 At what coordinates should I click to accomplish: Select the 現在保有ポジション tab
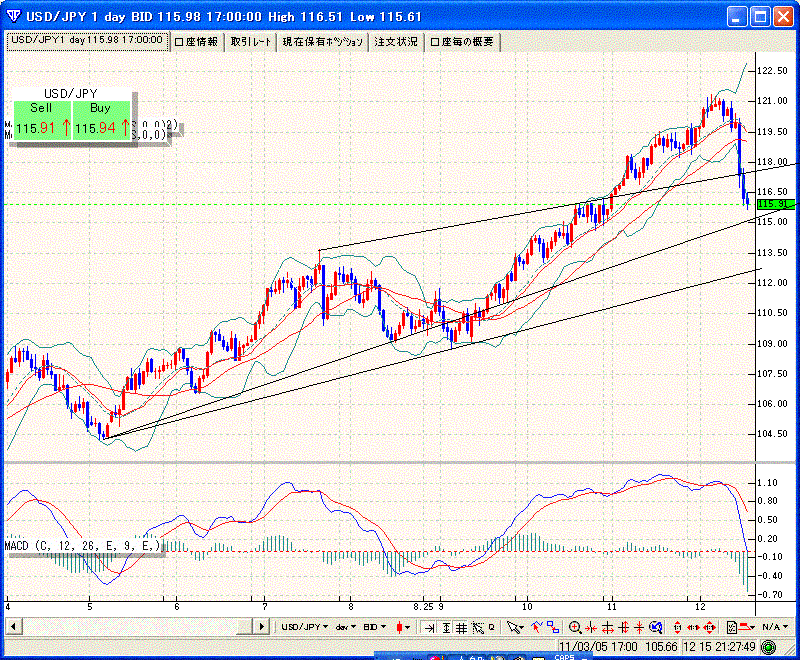coord(323,41)
